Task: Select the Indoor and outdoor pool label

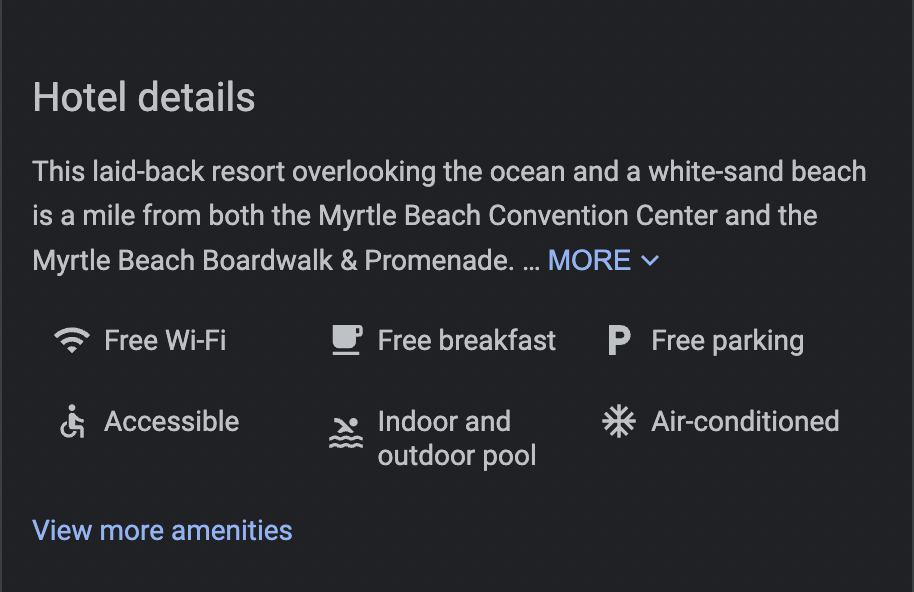Action: point(456,438)
